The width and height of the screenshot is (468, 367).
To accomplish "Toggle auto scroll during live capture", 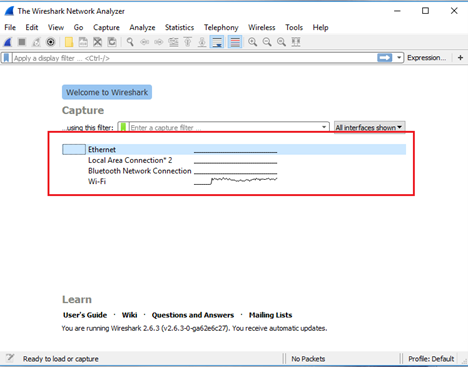I will (x=217, y=42).
